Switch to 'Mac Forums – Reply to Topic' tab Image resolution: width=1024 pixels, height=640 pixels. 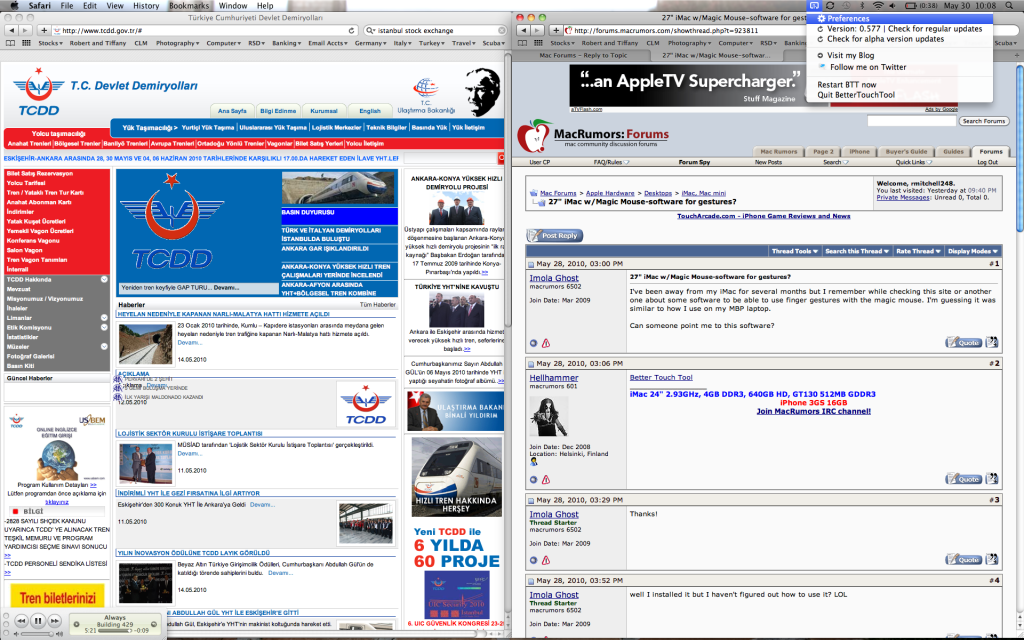(583, 56)
